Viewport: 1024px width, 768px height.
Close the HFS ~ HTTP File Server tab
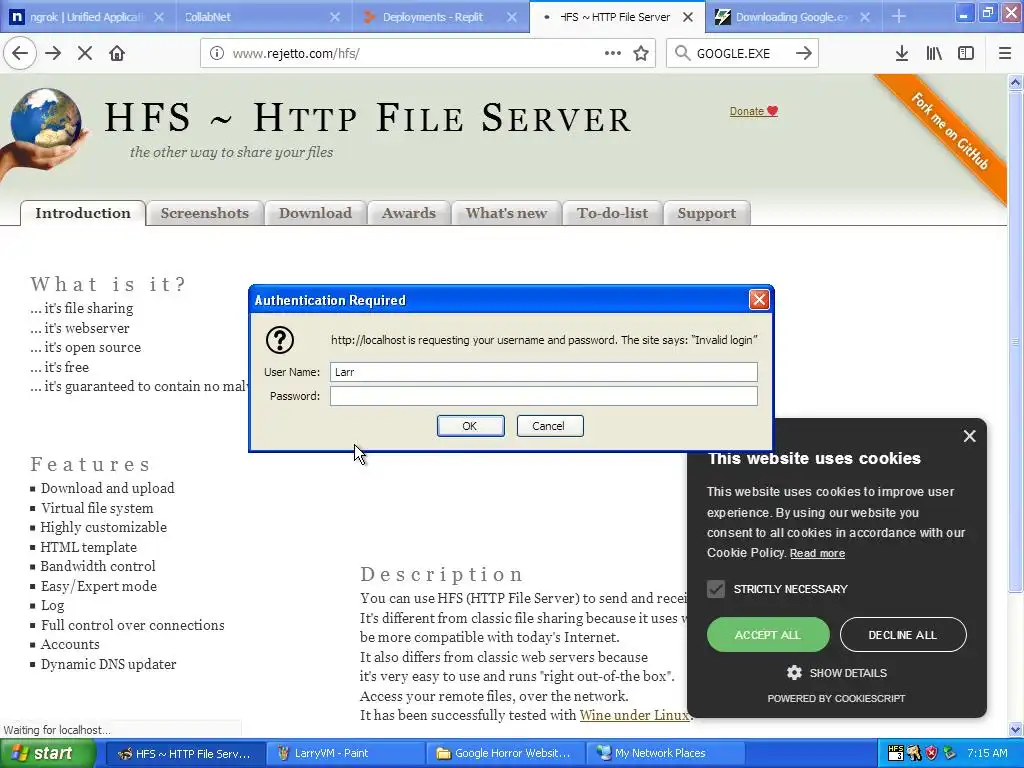click(688, 17)
